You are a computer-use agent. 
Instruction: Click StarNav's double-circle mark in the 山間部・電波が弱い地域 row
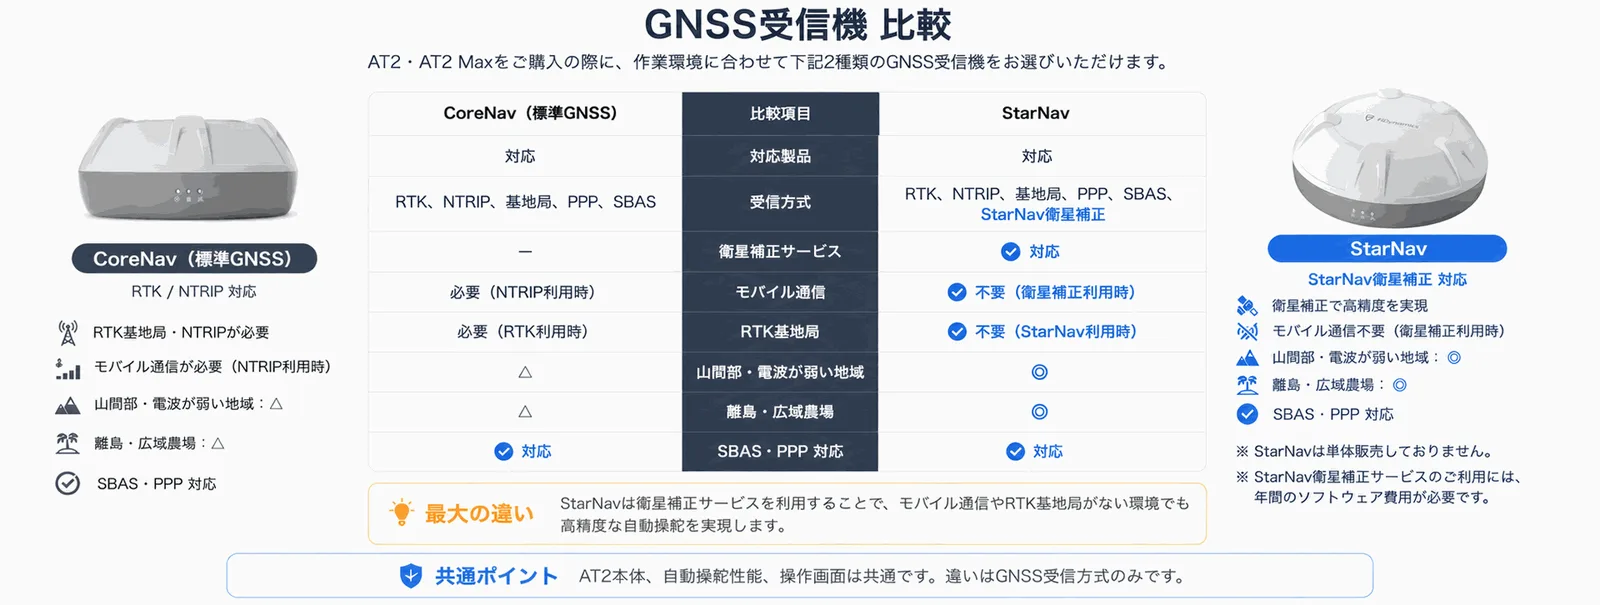point(1040,372)
